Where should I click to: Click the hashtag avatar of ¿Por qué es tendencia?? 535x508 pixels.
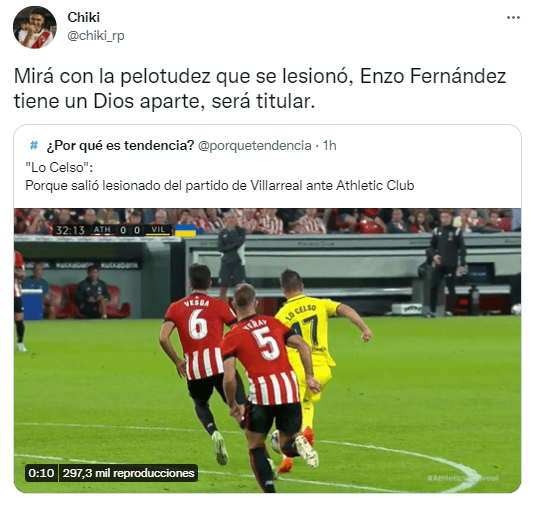click(33, 145)
